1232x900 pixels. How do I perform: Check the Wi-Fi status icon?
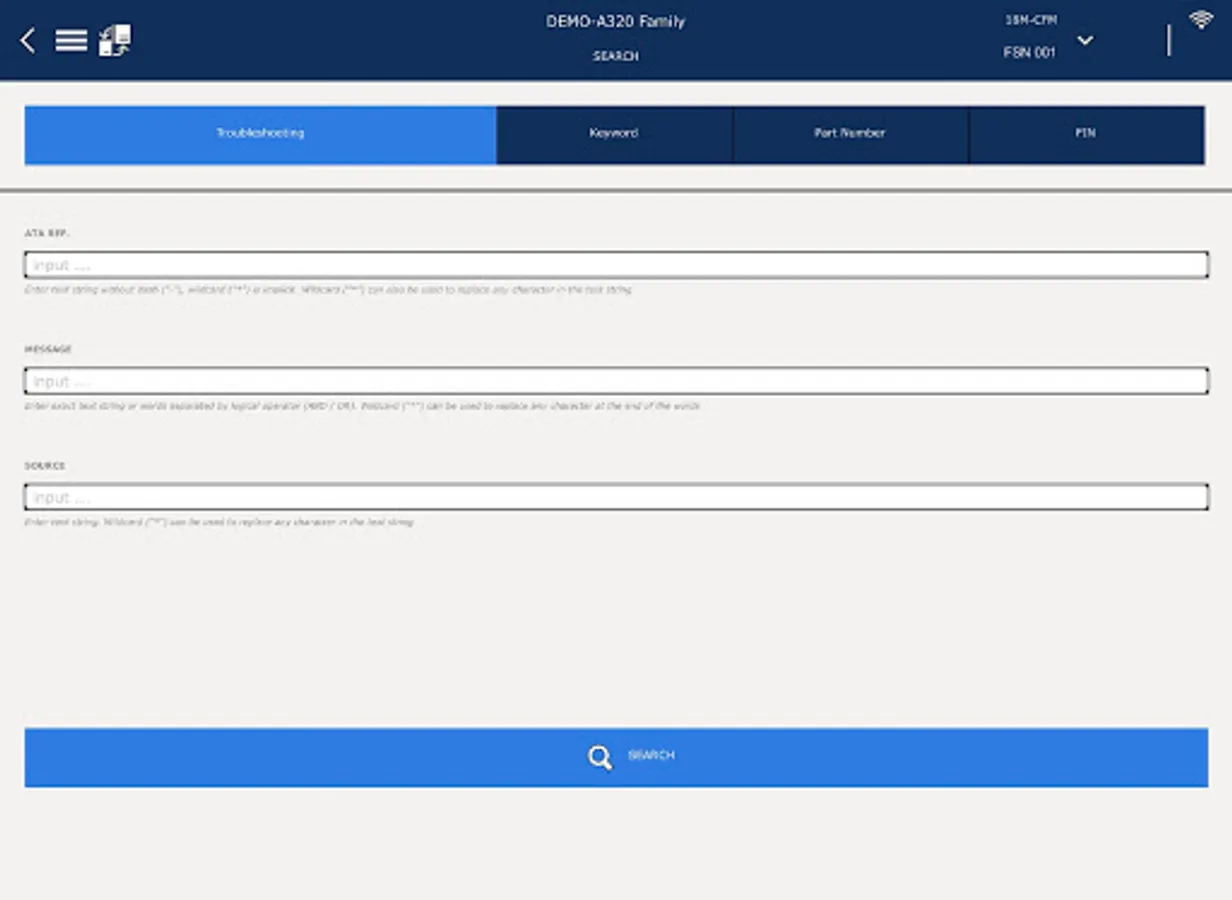click(x=1200, y=19)
